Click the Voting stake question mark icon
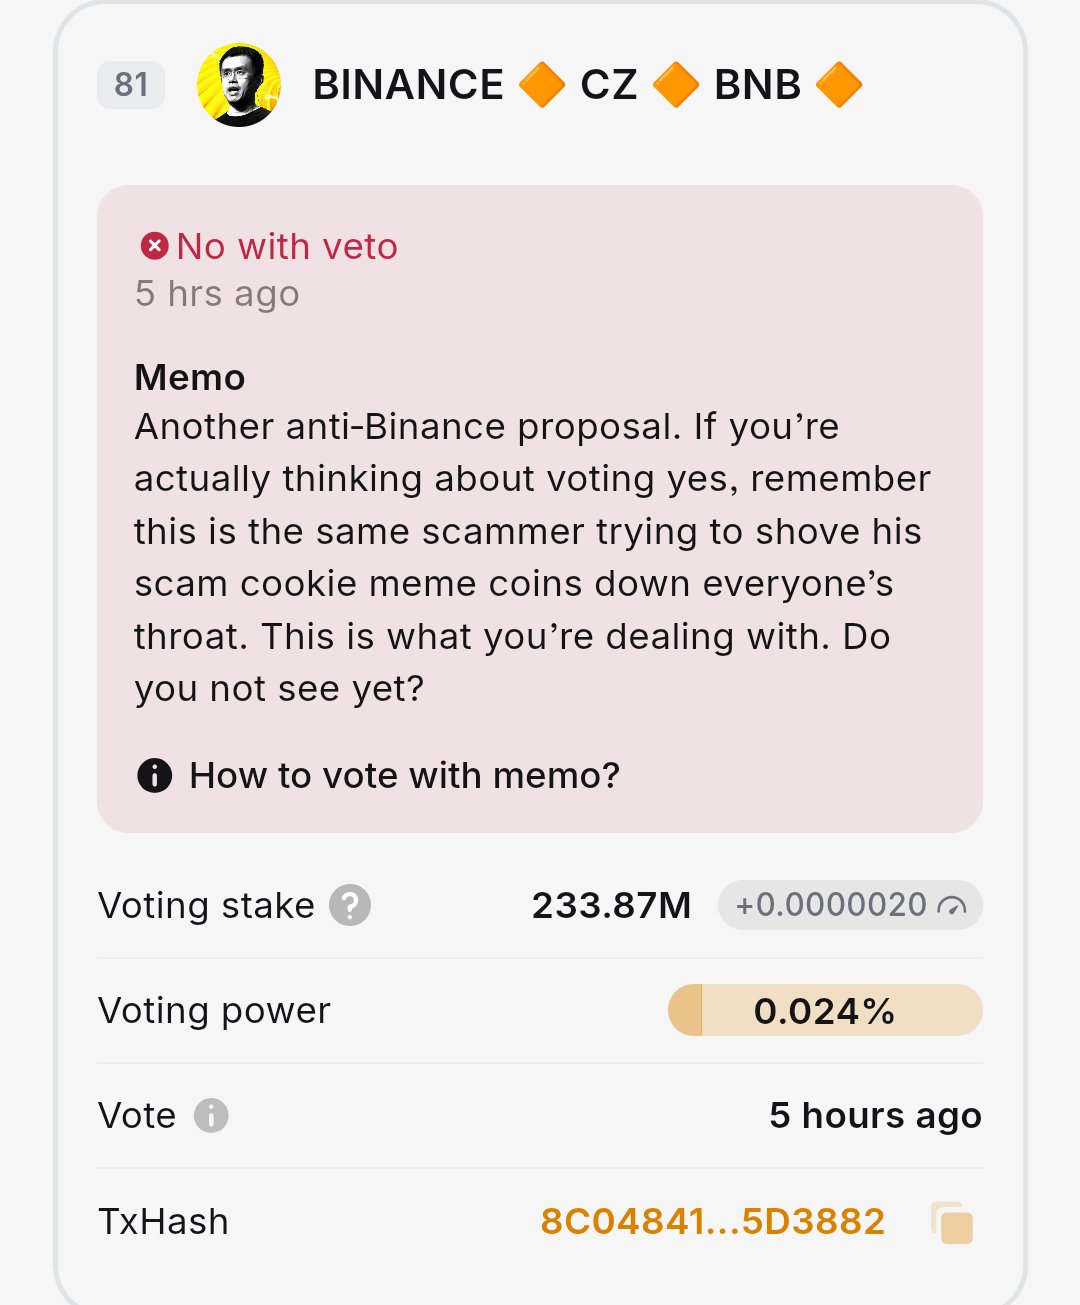Viewport: 1080px width, 1305px height. point(350,905)
